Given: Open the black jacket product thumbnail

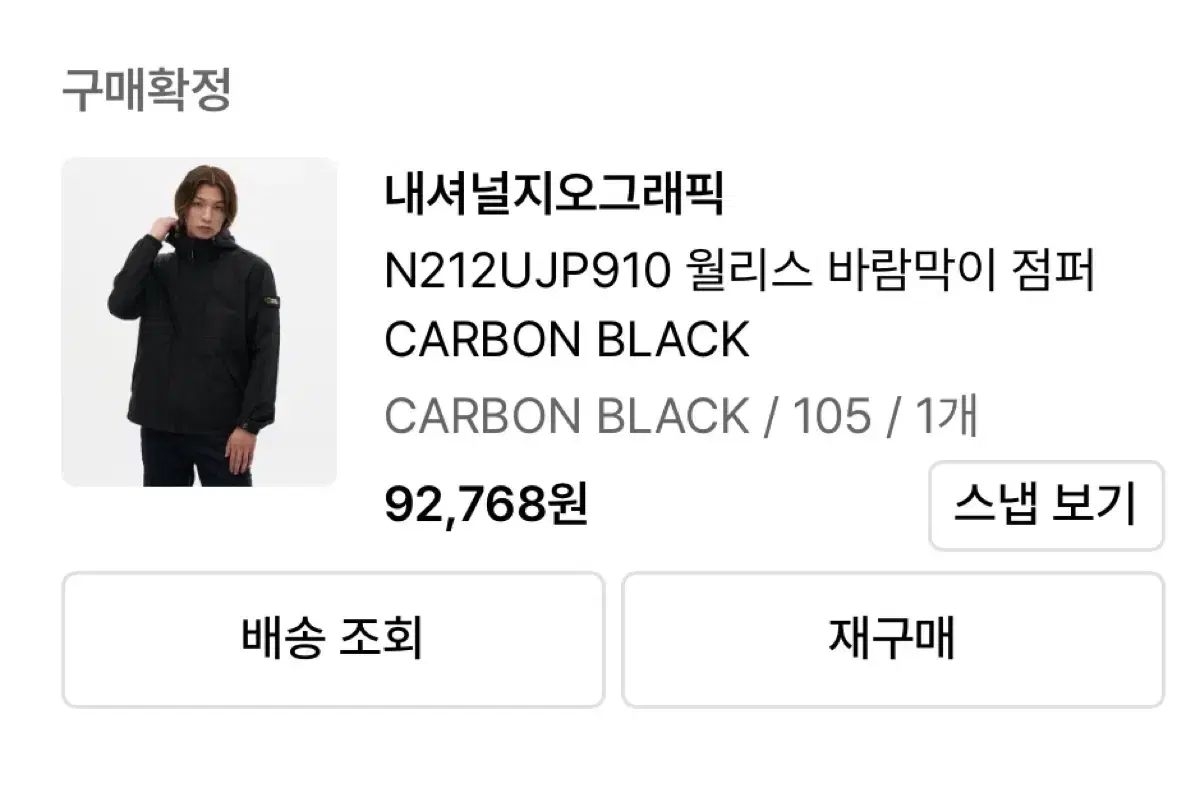Looking at the screenshot, I should [x=199, y=322].
